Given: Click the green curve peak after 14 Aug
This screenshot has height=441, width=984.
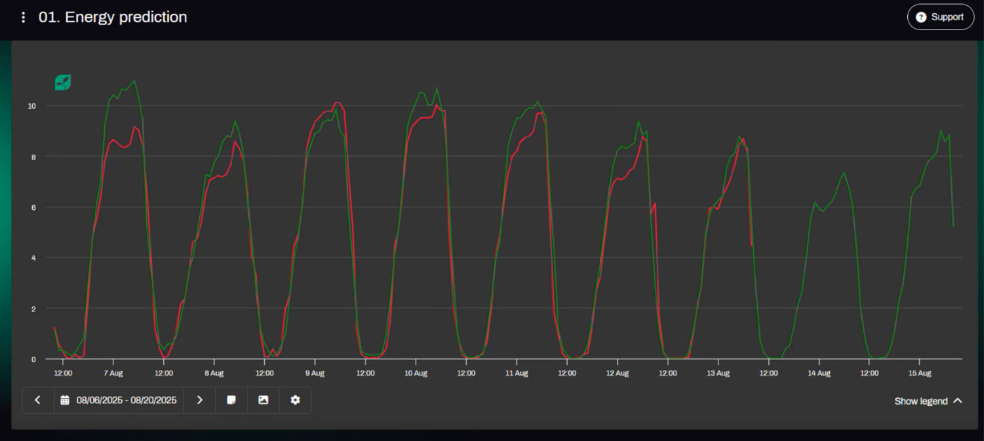Looking at the screenshot, I should tap(844, 172).
